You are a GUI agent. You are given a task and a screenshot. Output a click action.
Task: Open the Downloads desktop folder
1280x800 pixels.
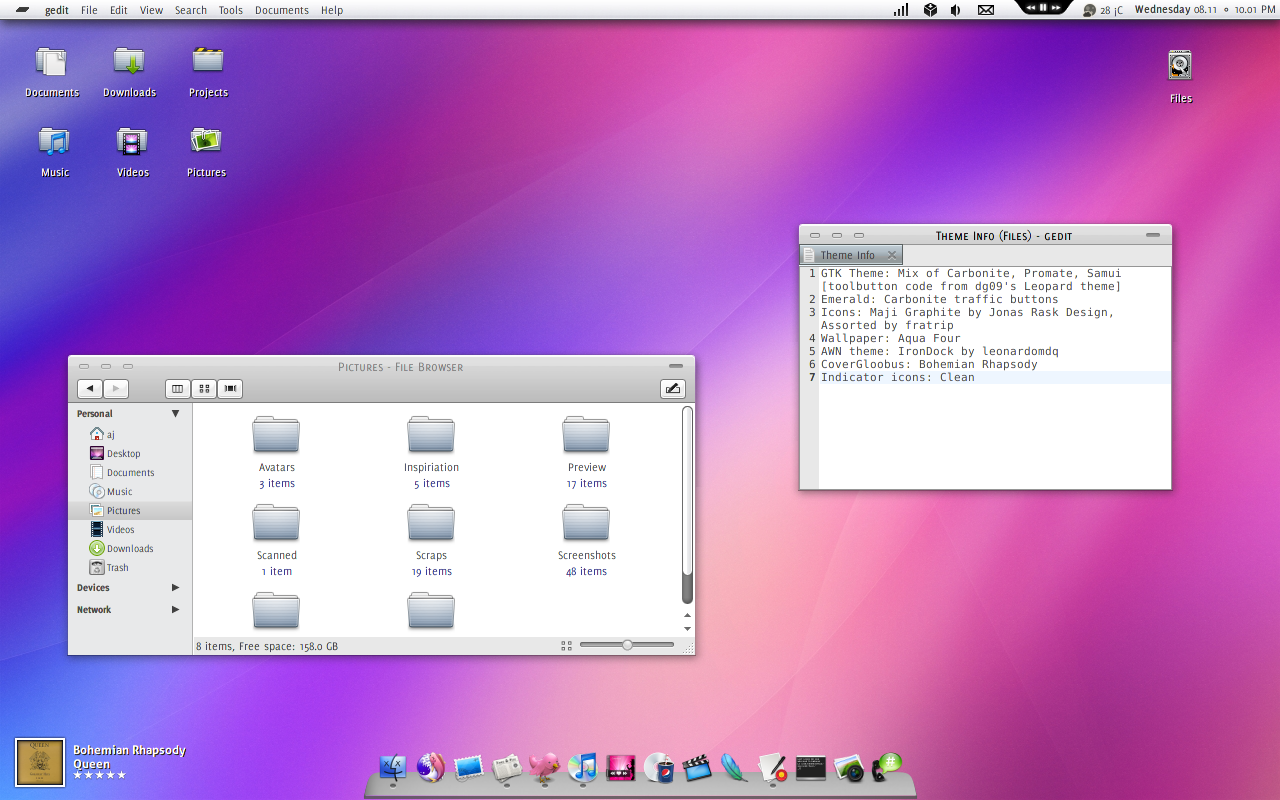(129, 72)
